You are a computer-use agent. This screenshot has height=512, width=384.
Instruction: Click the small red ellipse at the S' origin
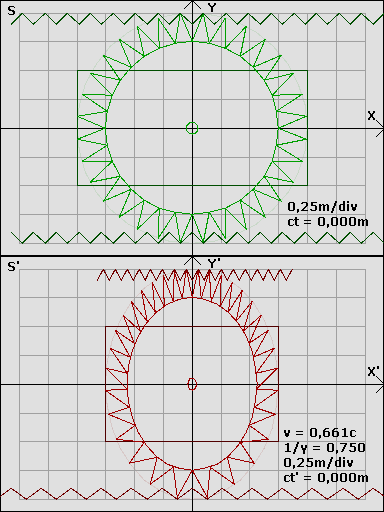pos(192,384)
